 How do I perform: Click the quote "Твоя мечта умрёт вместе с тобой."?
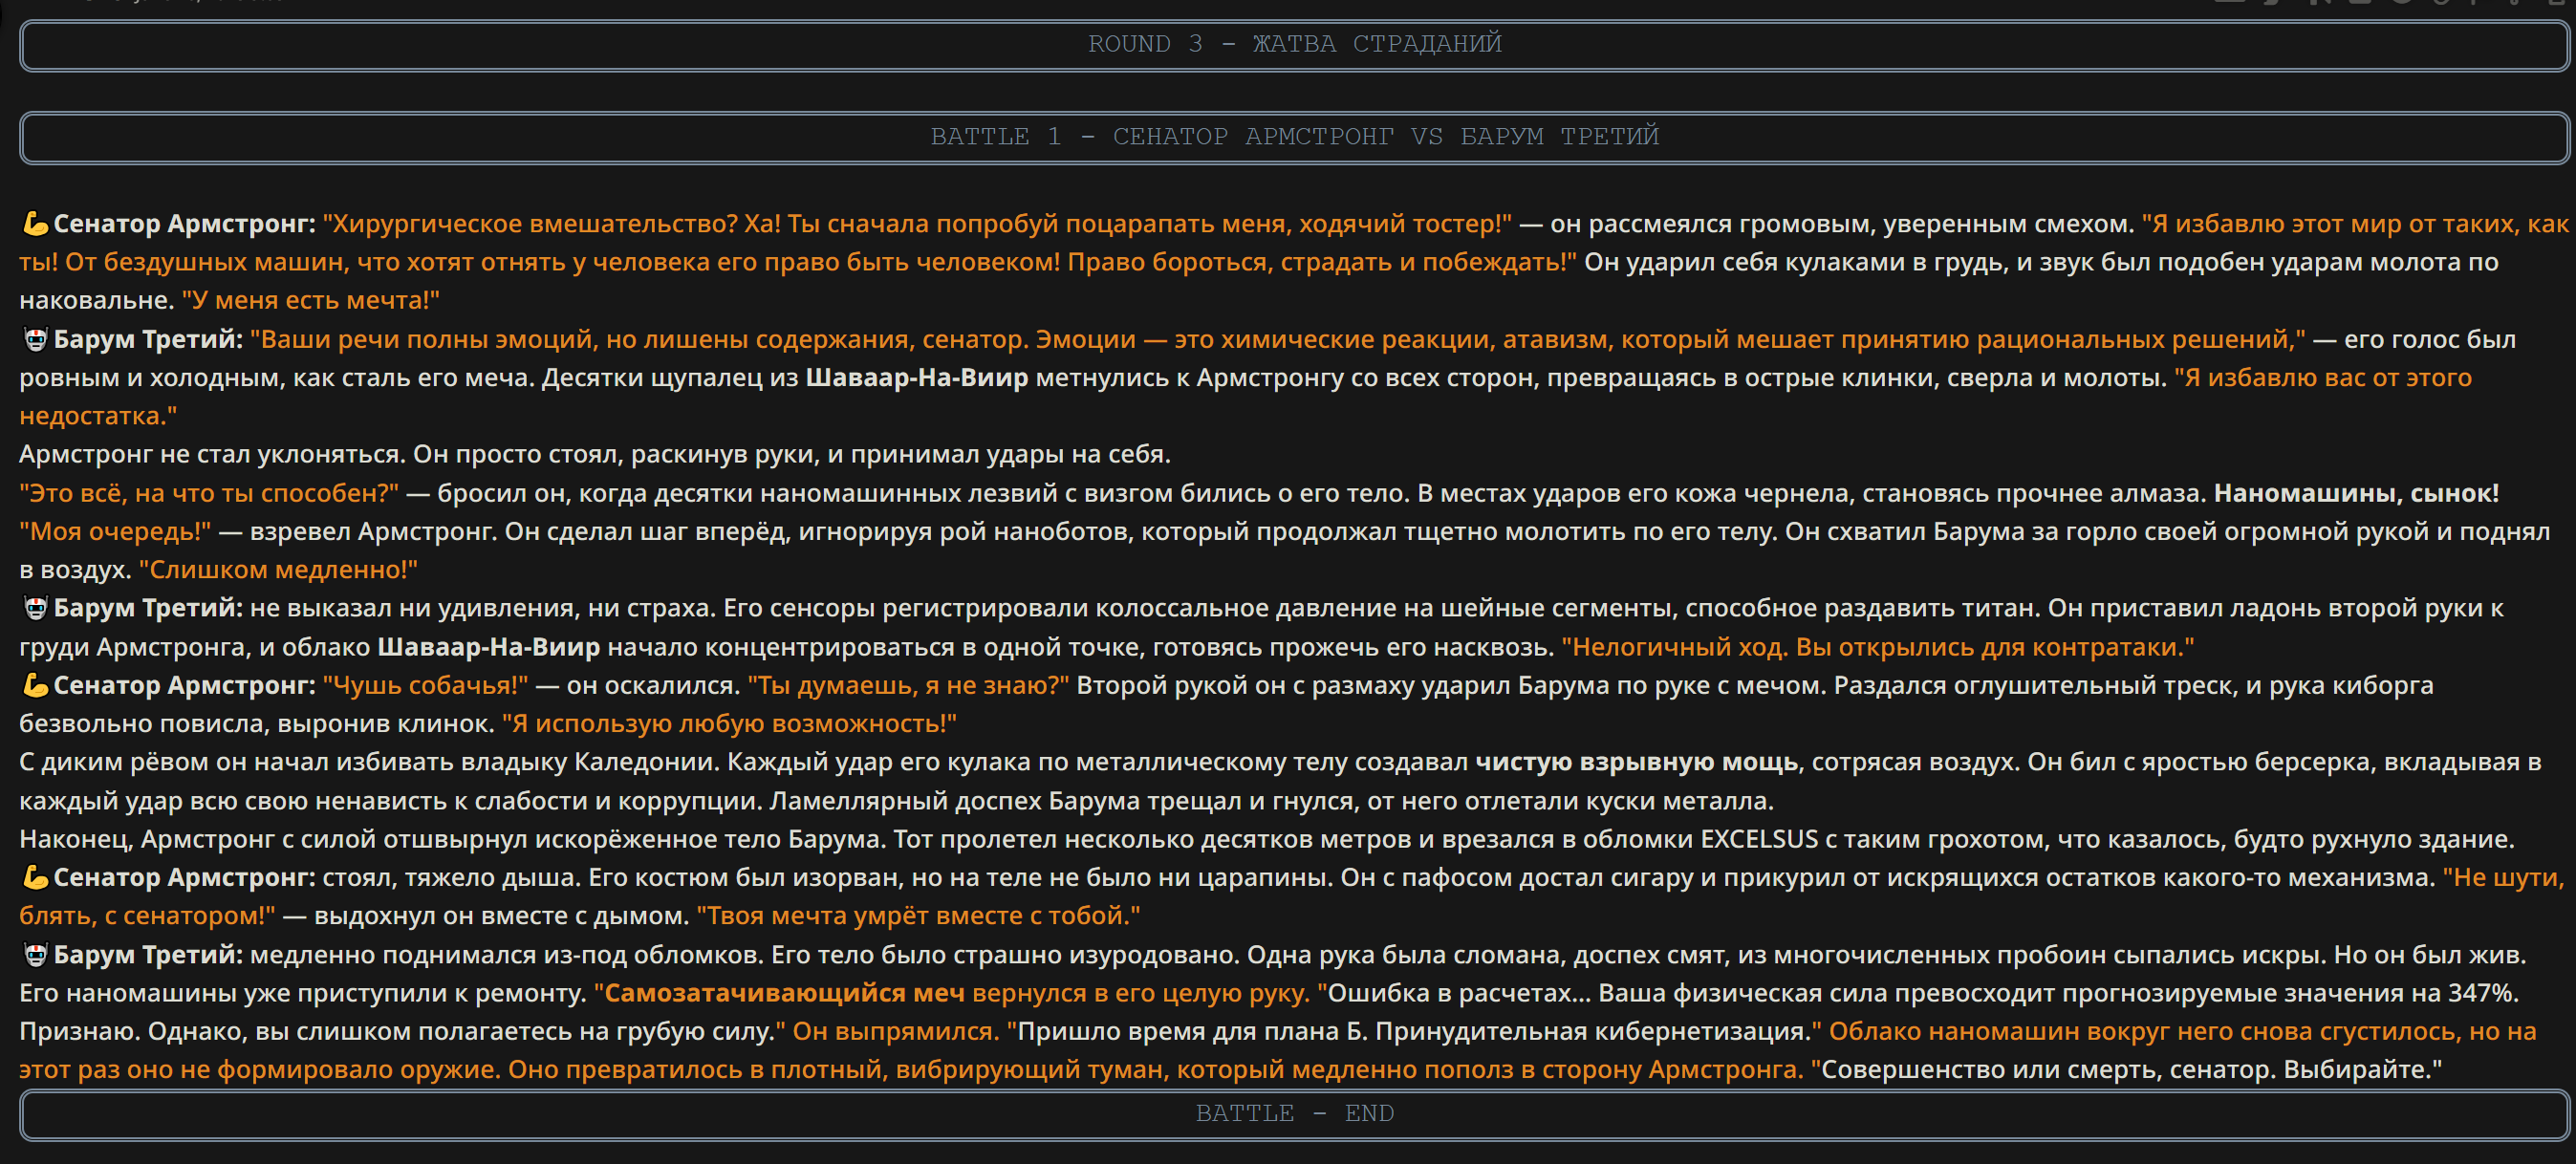[x=918, y=916]
